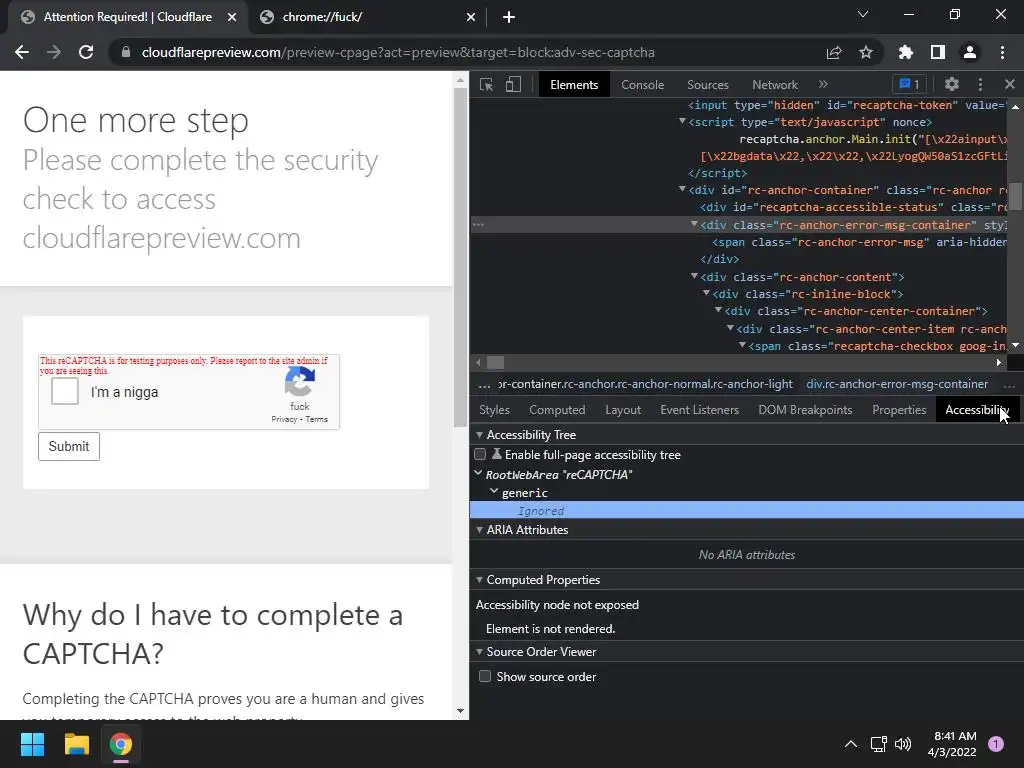Open the tab search chevron
1024x768 pixels.
(x=863, y=14)
